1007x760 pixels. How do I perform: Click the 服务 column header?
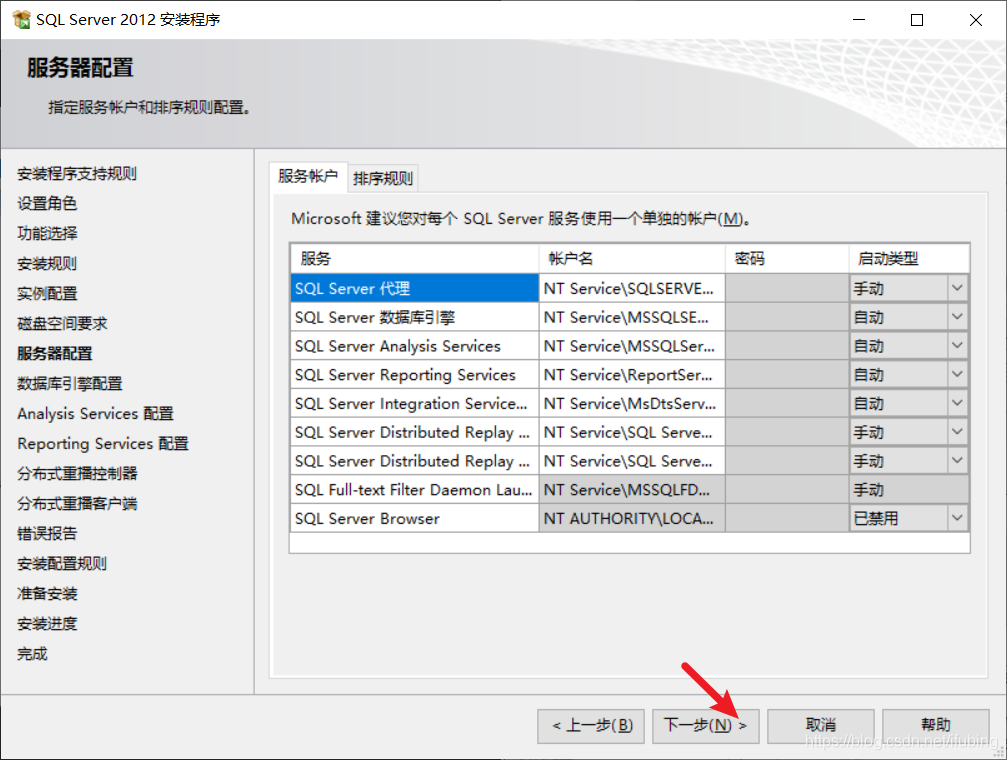click(414, 258)
